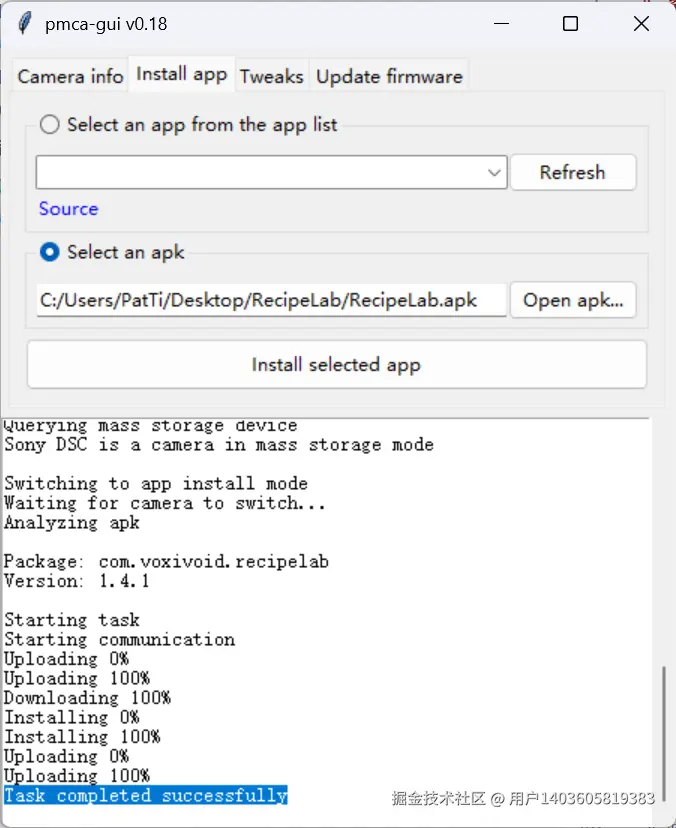The image size is (676, 828).
Task: Start Install selected app
Action: click(x=336, y=364)
